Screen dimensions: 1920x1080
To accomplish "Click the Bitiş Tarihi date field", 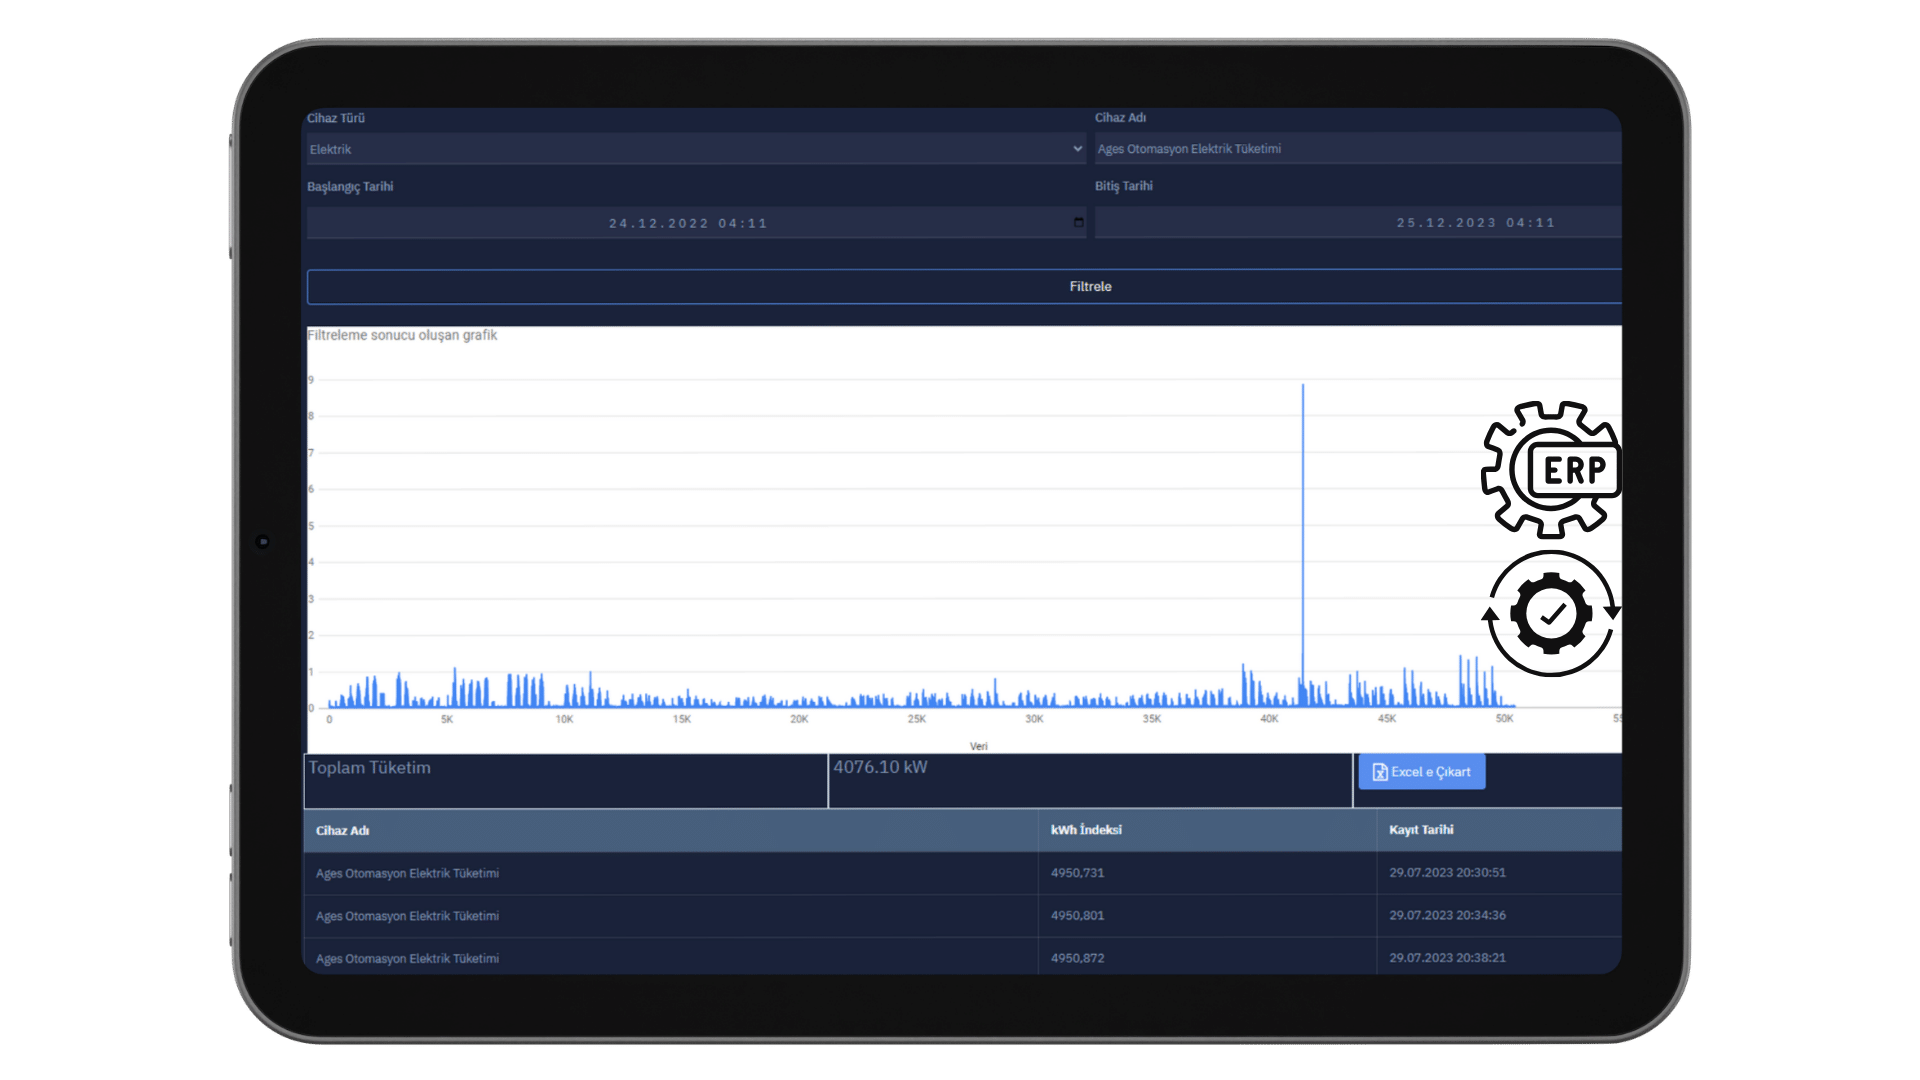I will tap(1356, 223).
